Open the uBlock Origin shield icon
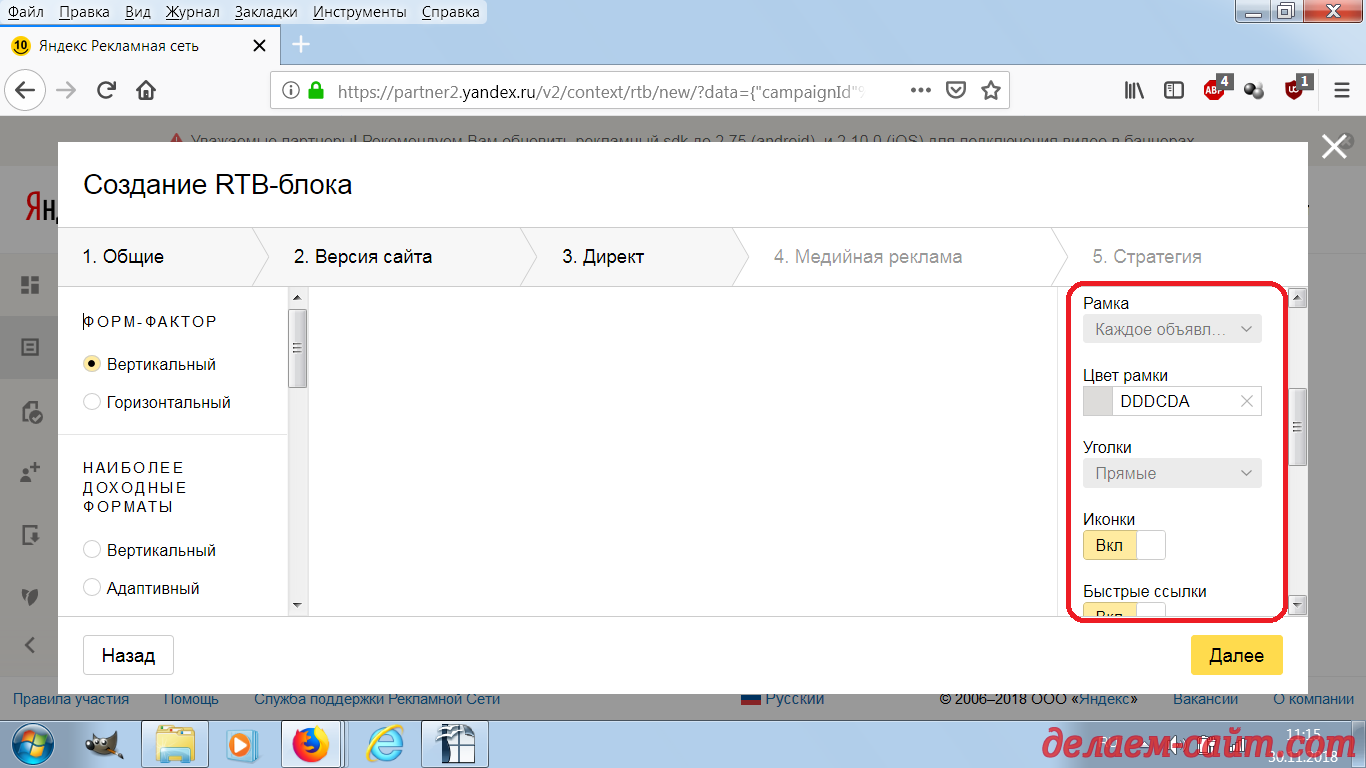Screen dimensions: 1366x768 coord(1296,90)
